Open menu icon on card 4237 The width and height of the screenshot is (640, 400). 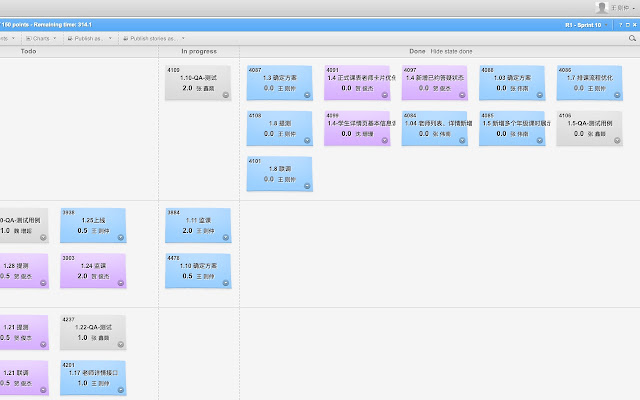tap(121, 345)
